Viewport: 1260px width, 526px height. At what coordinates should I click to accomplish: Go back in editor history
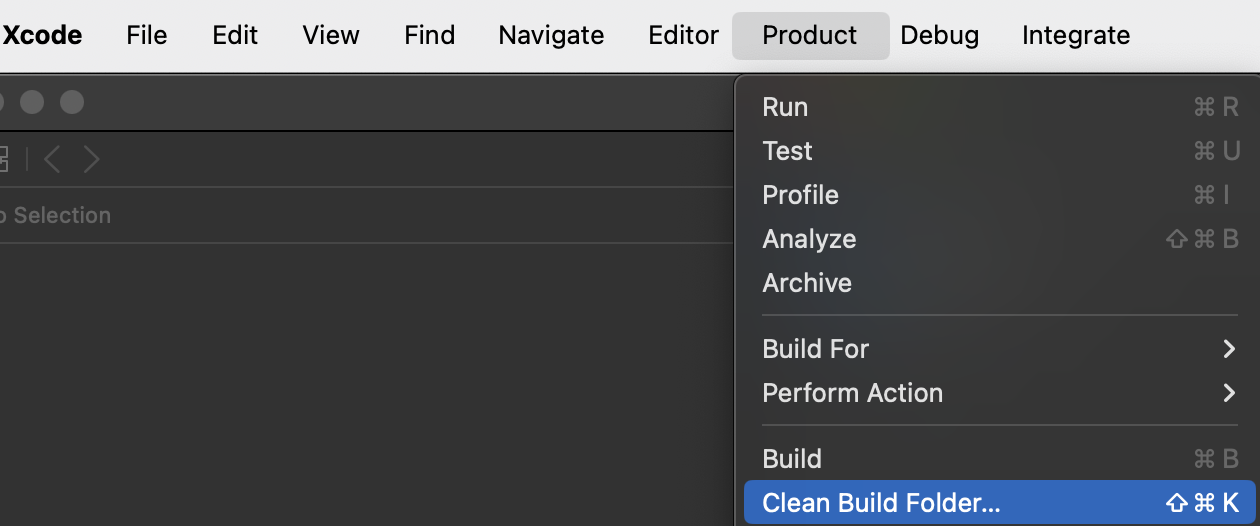(x=52, y=159)
